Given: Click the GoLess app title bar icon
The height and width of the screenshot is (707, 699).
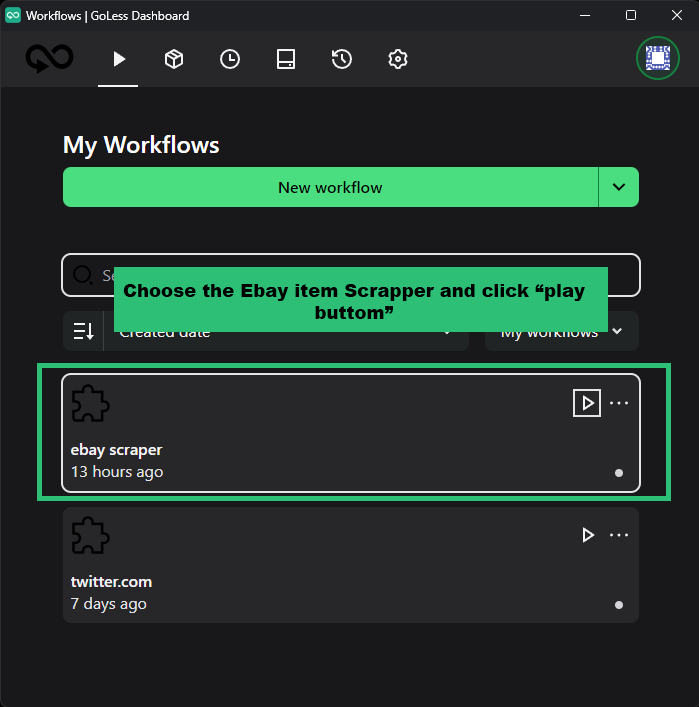Looking at the screenshot, I should click(13, 15).
